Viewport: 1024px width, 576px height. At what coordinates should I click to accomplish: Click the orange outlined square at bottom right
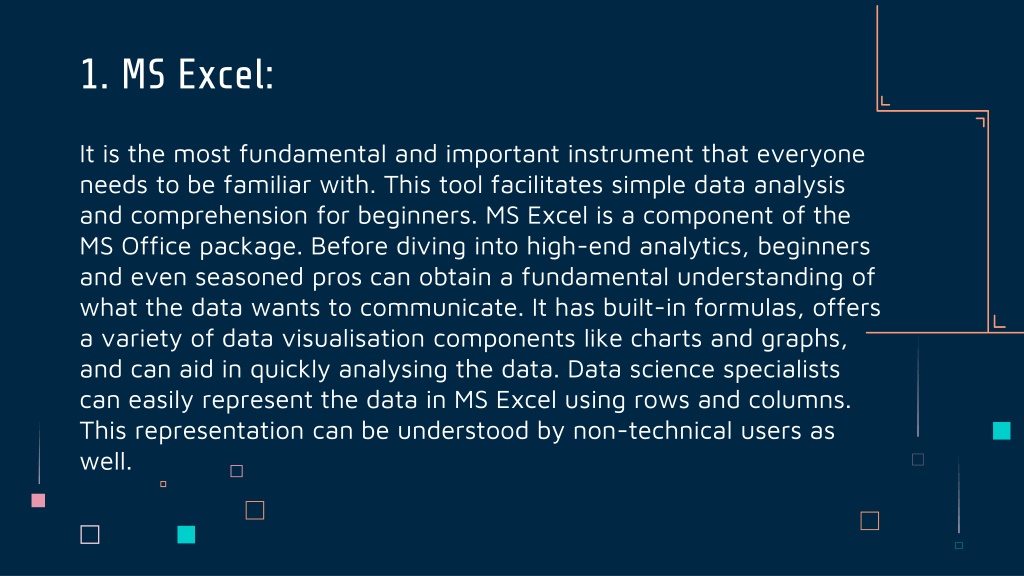coord(870,520)
